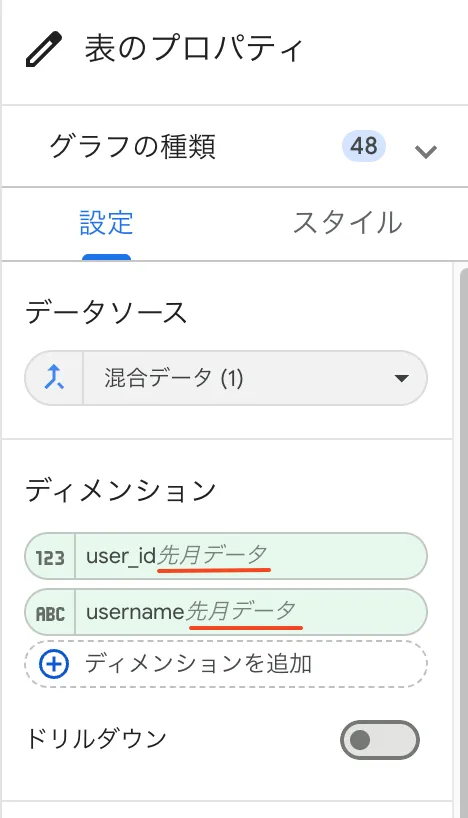The width and height of the screenshot is (468, 818).
Task: Select the user_id dimension chip
Action: pos(226,556)
